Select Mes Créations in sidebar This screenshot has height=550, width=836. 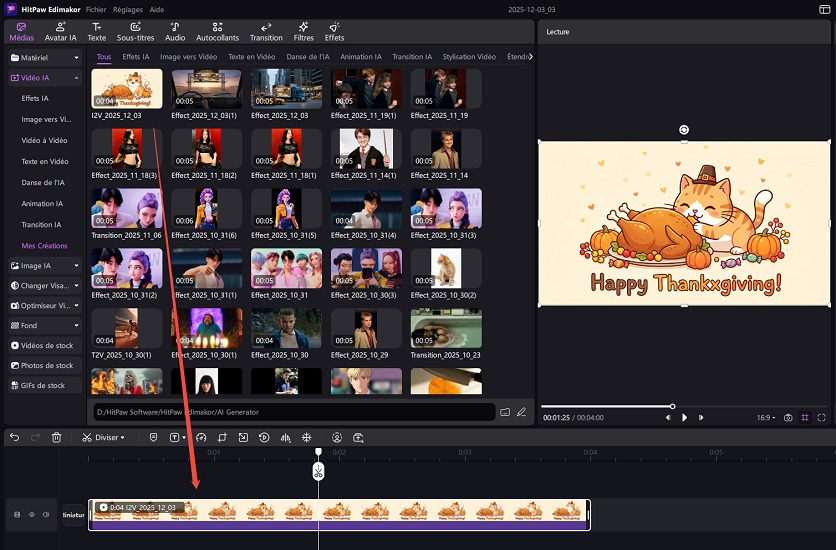point(45,245)
